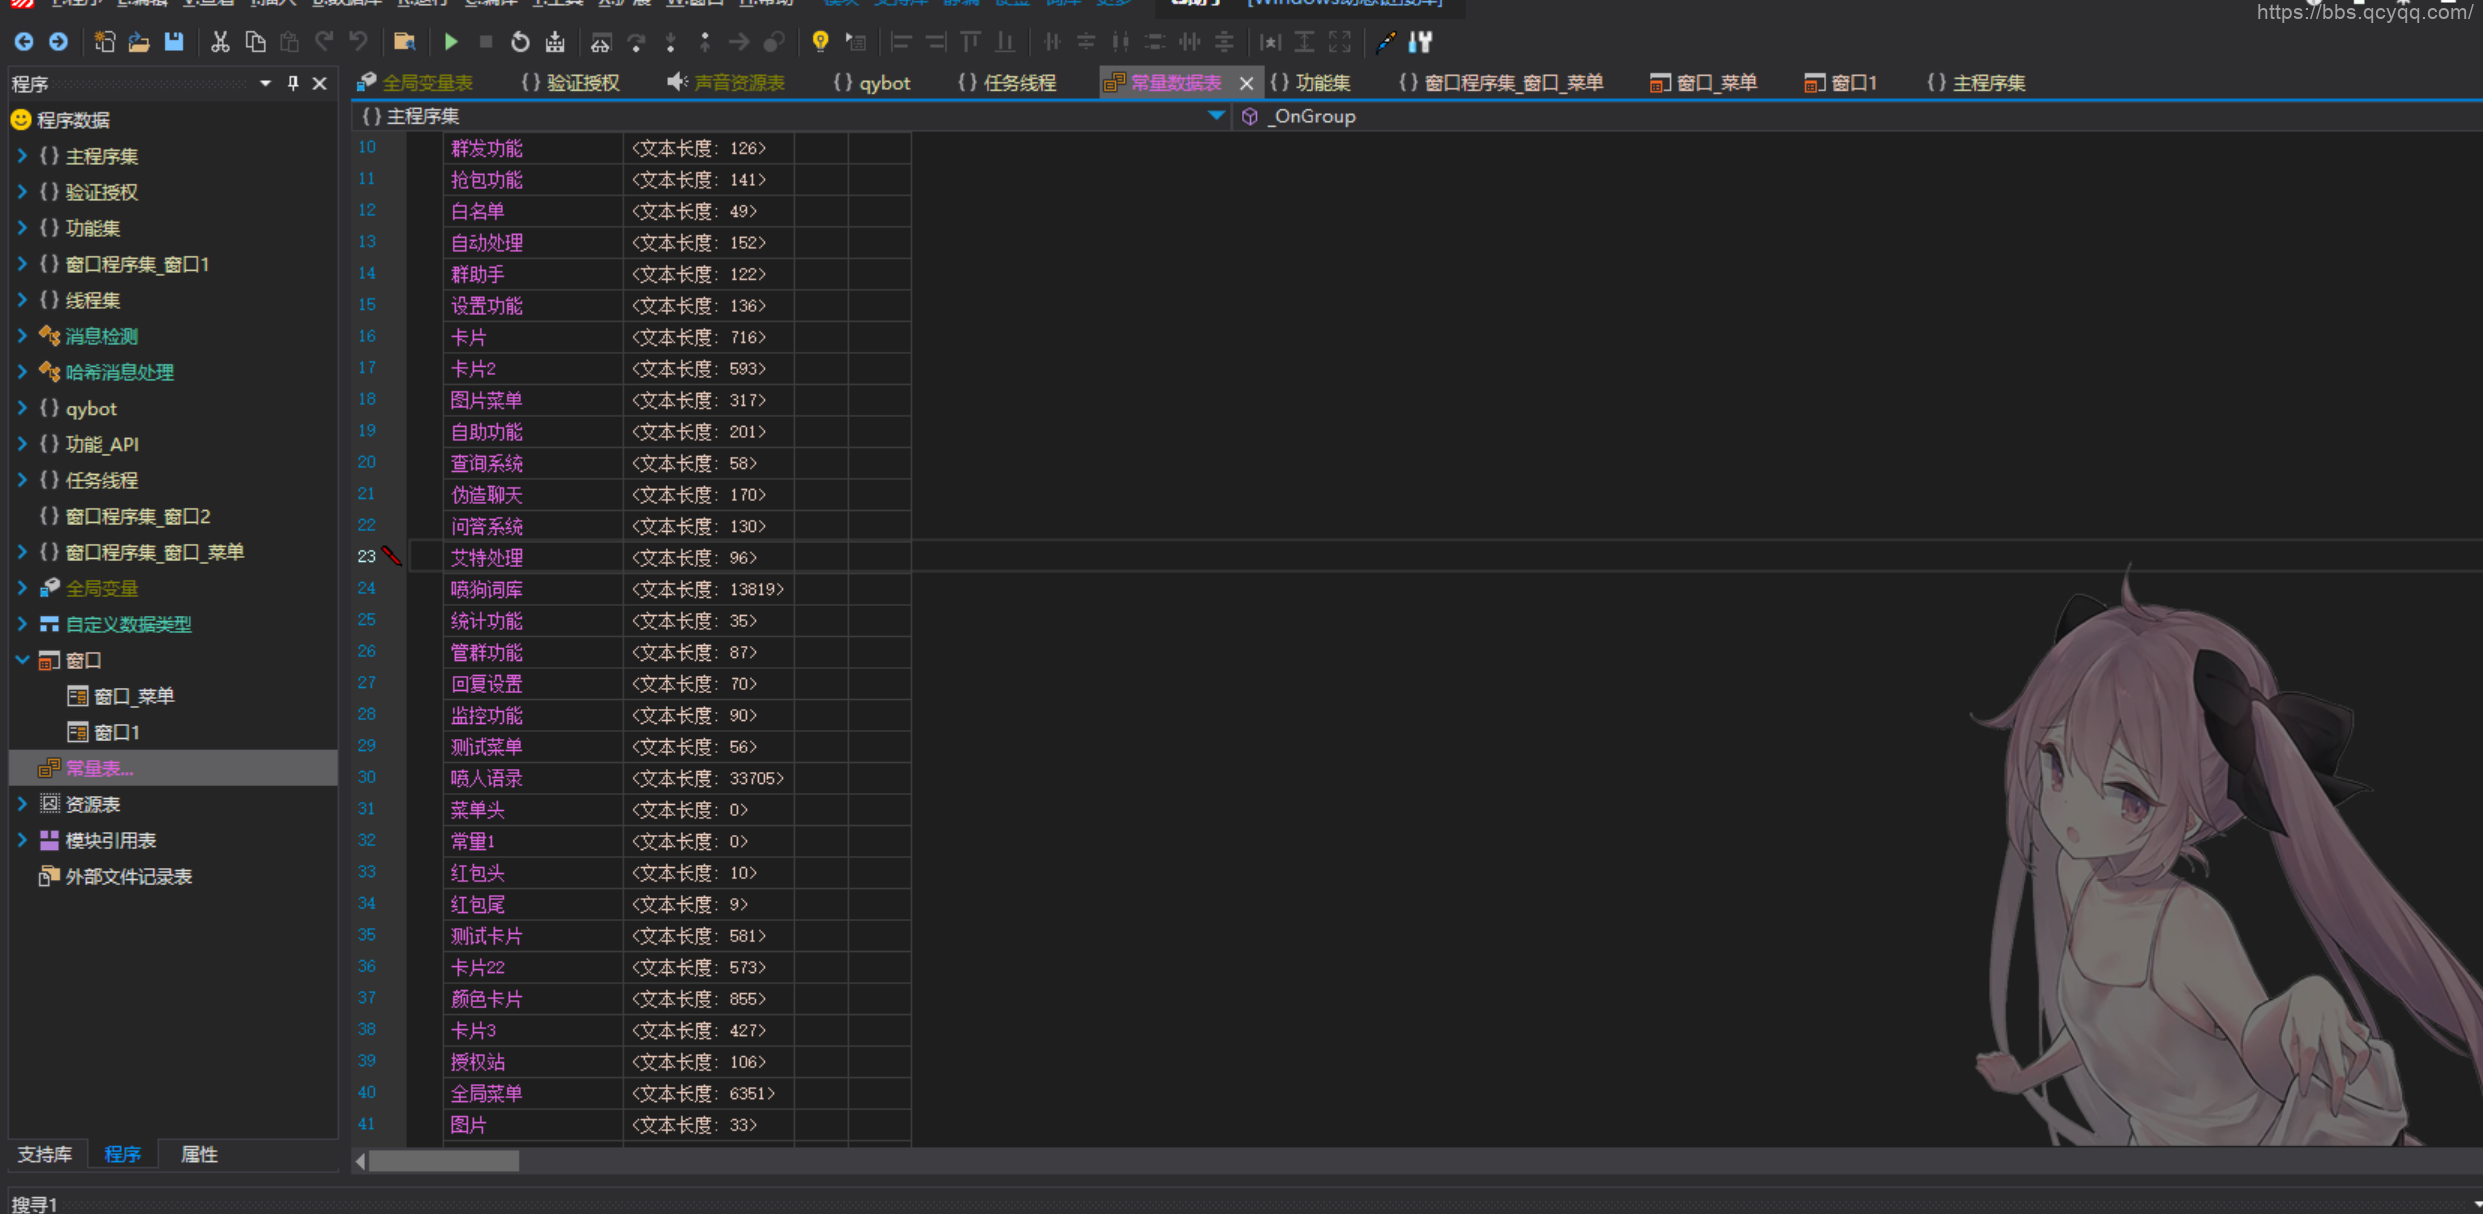Expand the 模块引用表 tree node

tap(22, 840)
